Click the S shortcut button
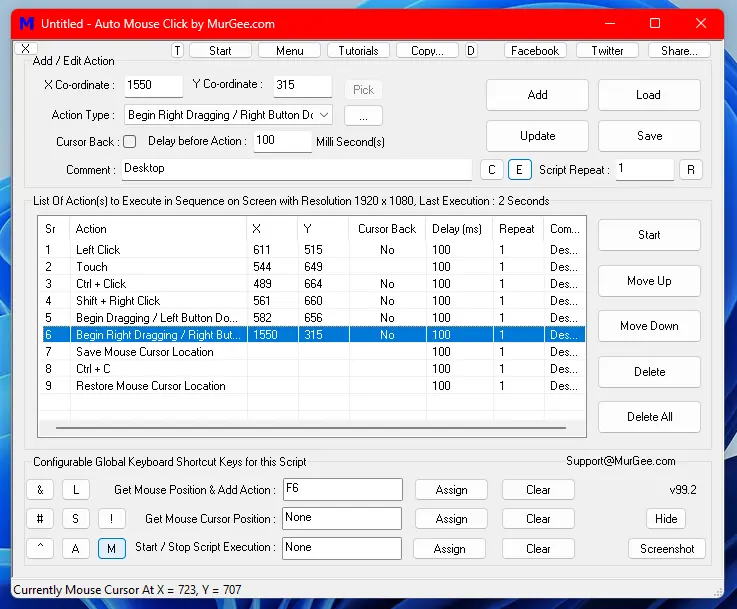This screenshot has height=609, width=737. coord(76,519)
